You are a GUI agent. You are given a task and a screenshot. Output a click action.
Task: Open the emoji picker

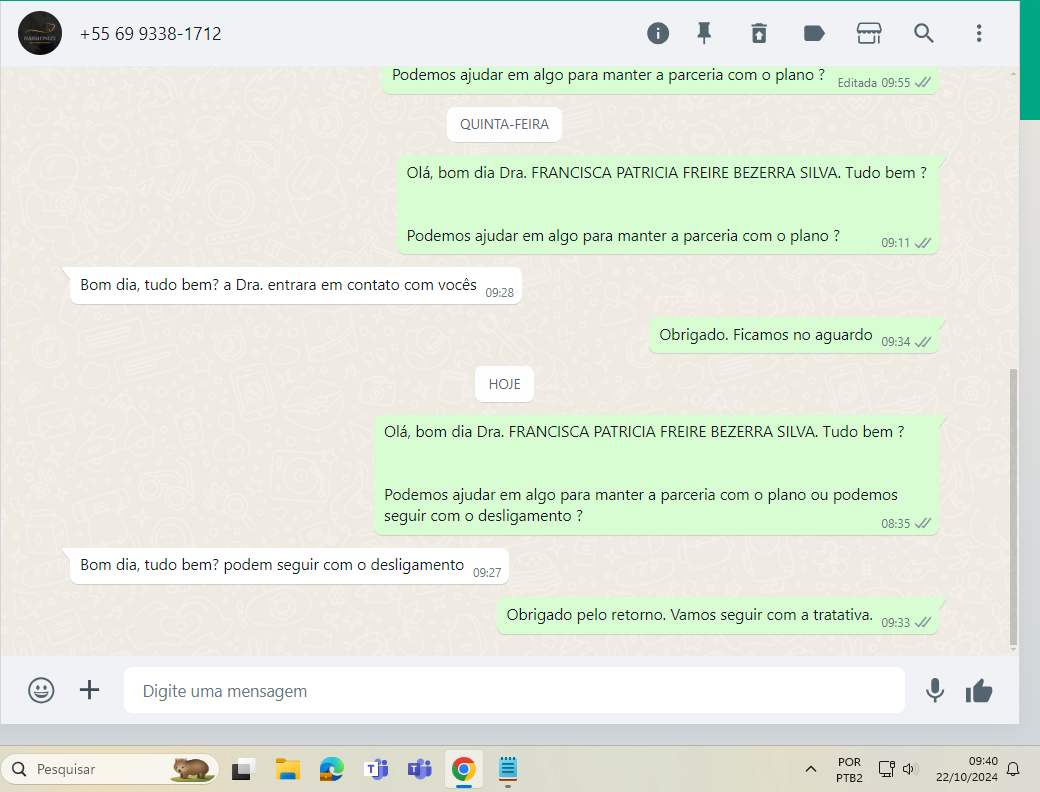[41, 690]
